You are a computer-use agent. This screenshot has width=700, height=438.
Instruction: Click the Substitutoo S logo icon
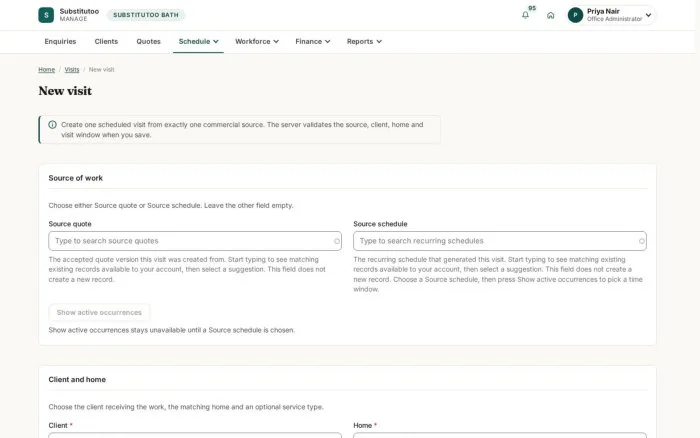click(x=46, y=15)
